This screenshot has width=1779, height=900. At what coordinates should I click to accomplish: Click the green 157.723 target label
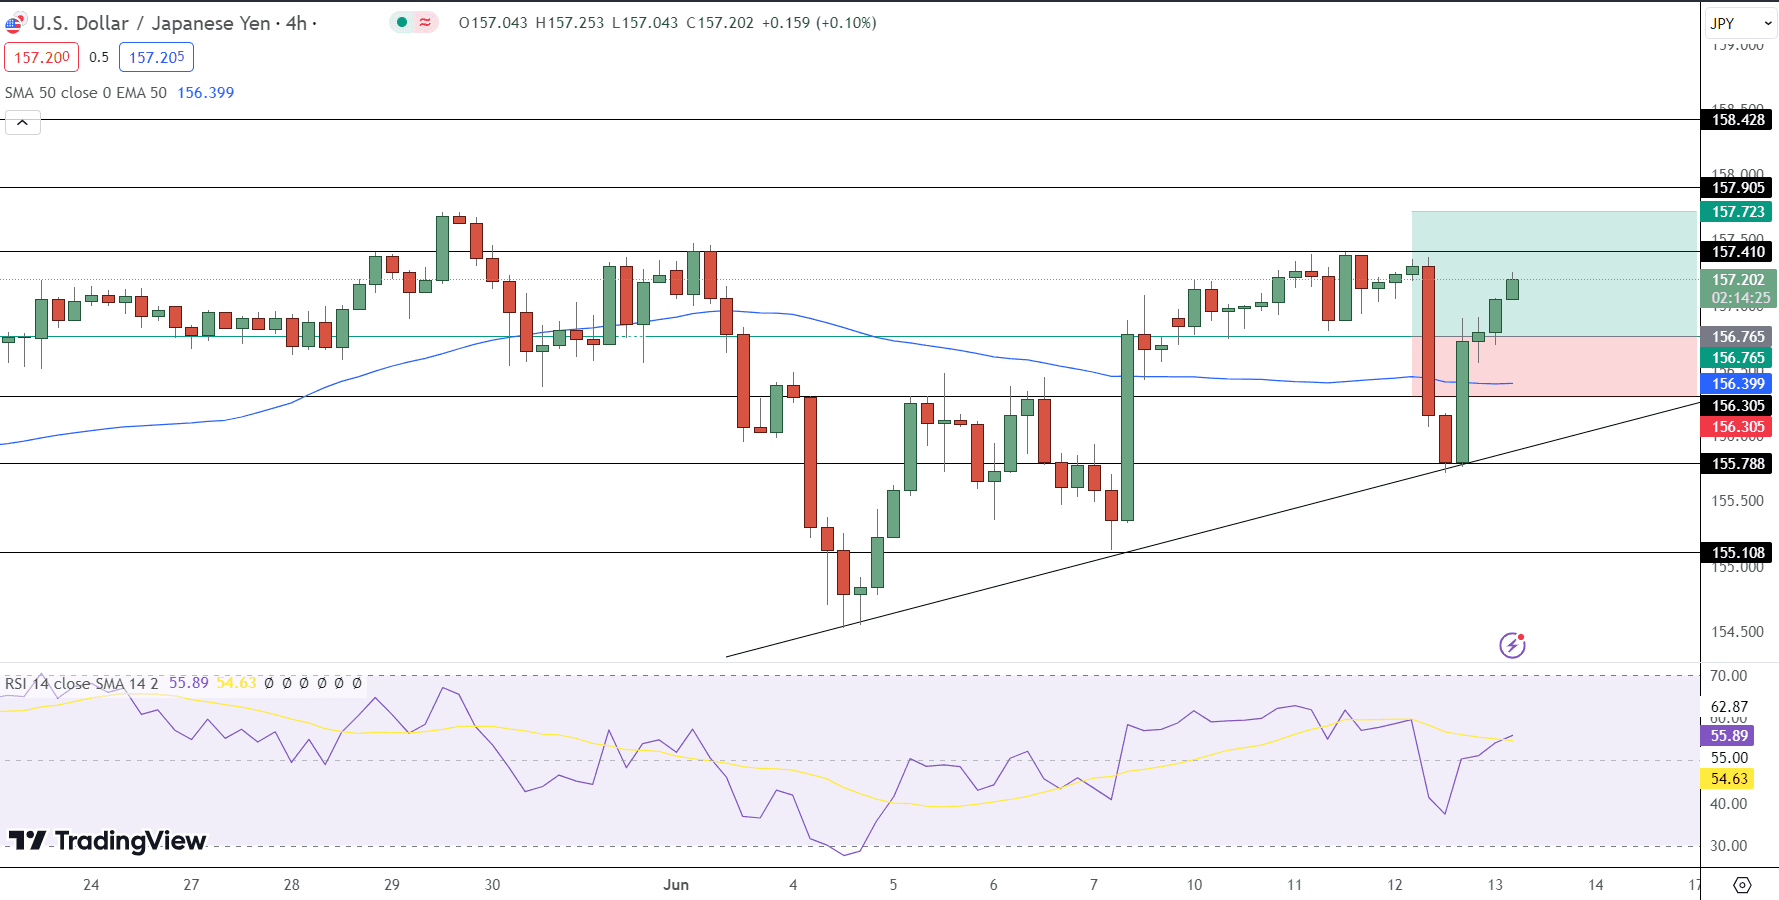coord(1738,212)
